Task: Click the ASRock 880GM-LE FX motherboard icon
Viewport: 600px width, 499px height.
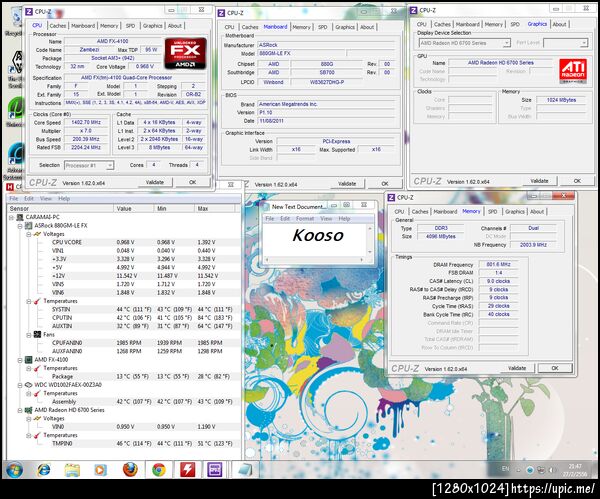Action: 28,225
